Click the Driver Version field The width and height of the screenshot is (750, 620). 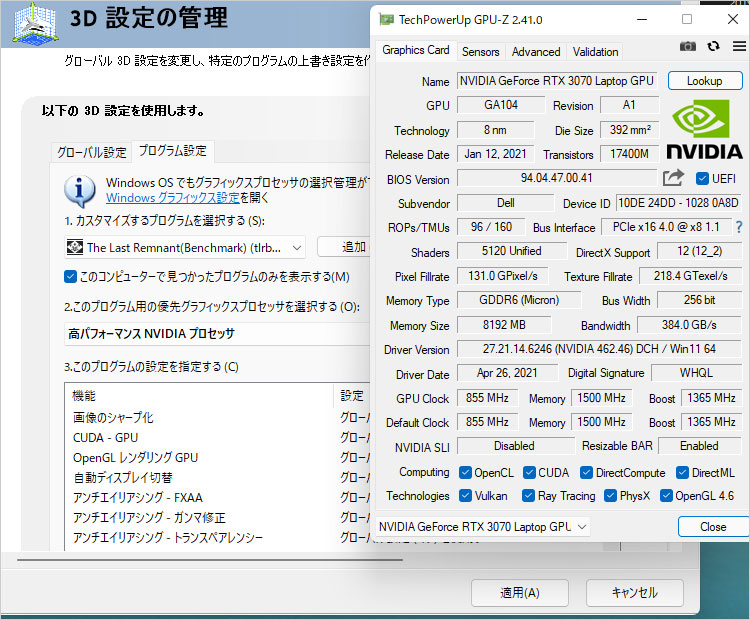599,349
